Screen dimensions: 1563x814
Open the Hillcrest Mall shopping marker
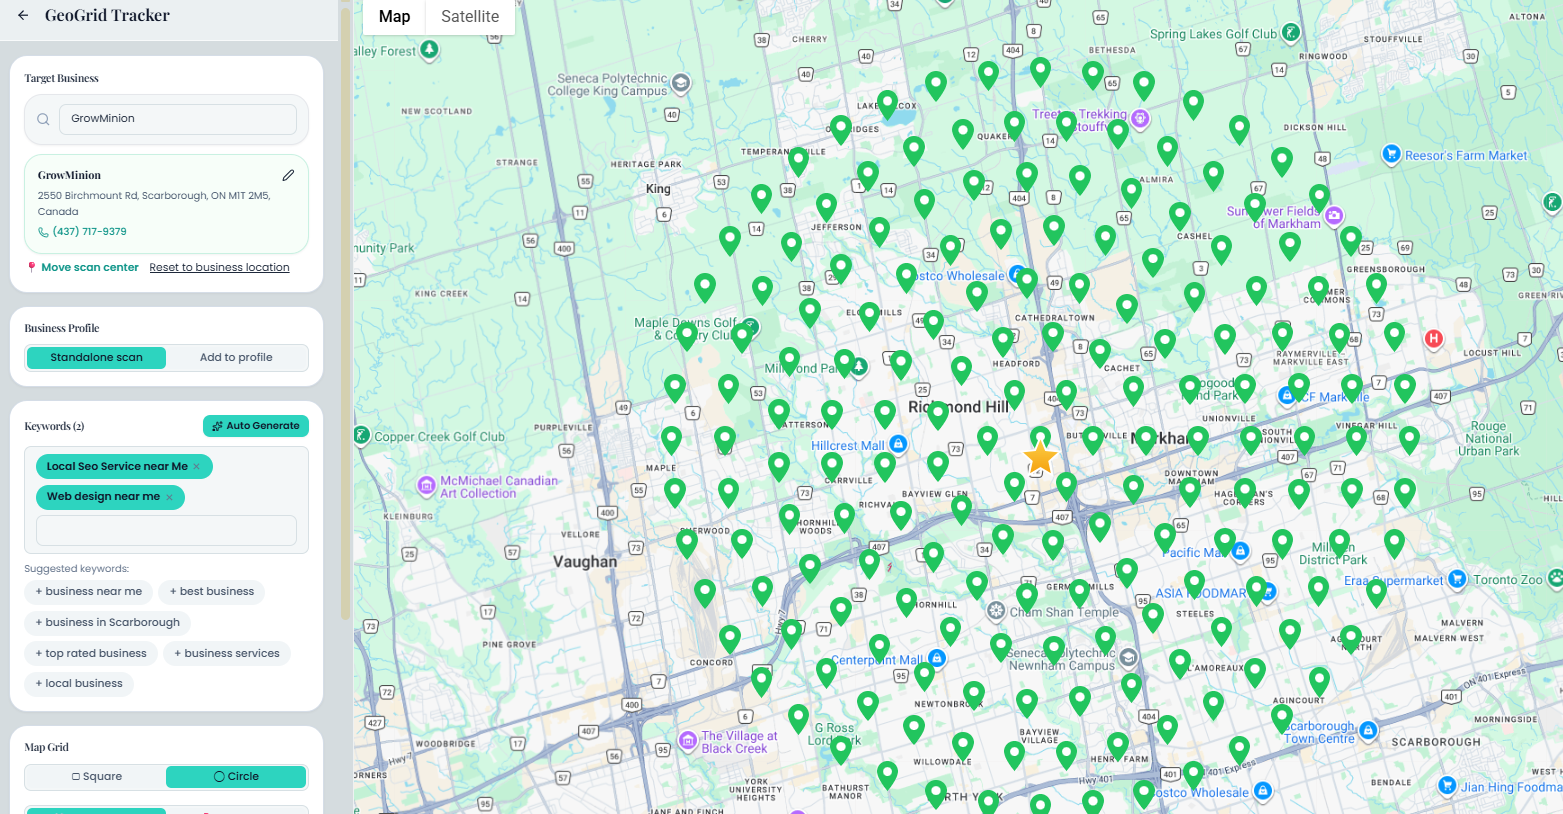click(x=898, y=443)
